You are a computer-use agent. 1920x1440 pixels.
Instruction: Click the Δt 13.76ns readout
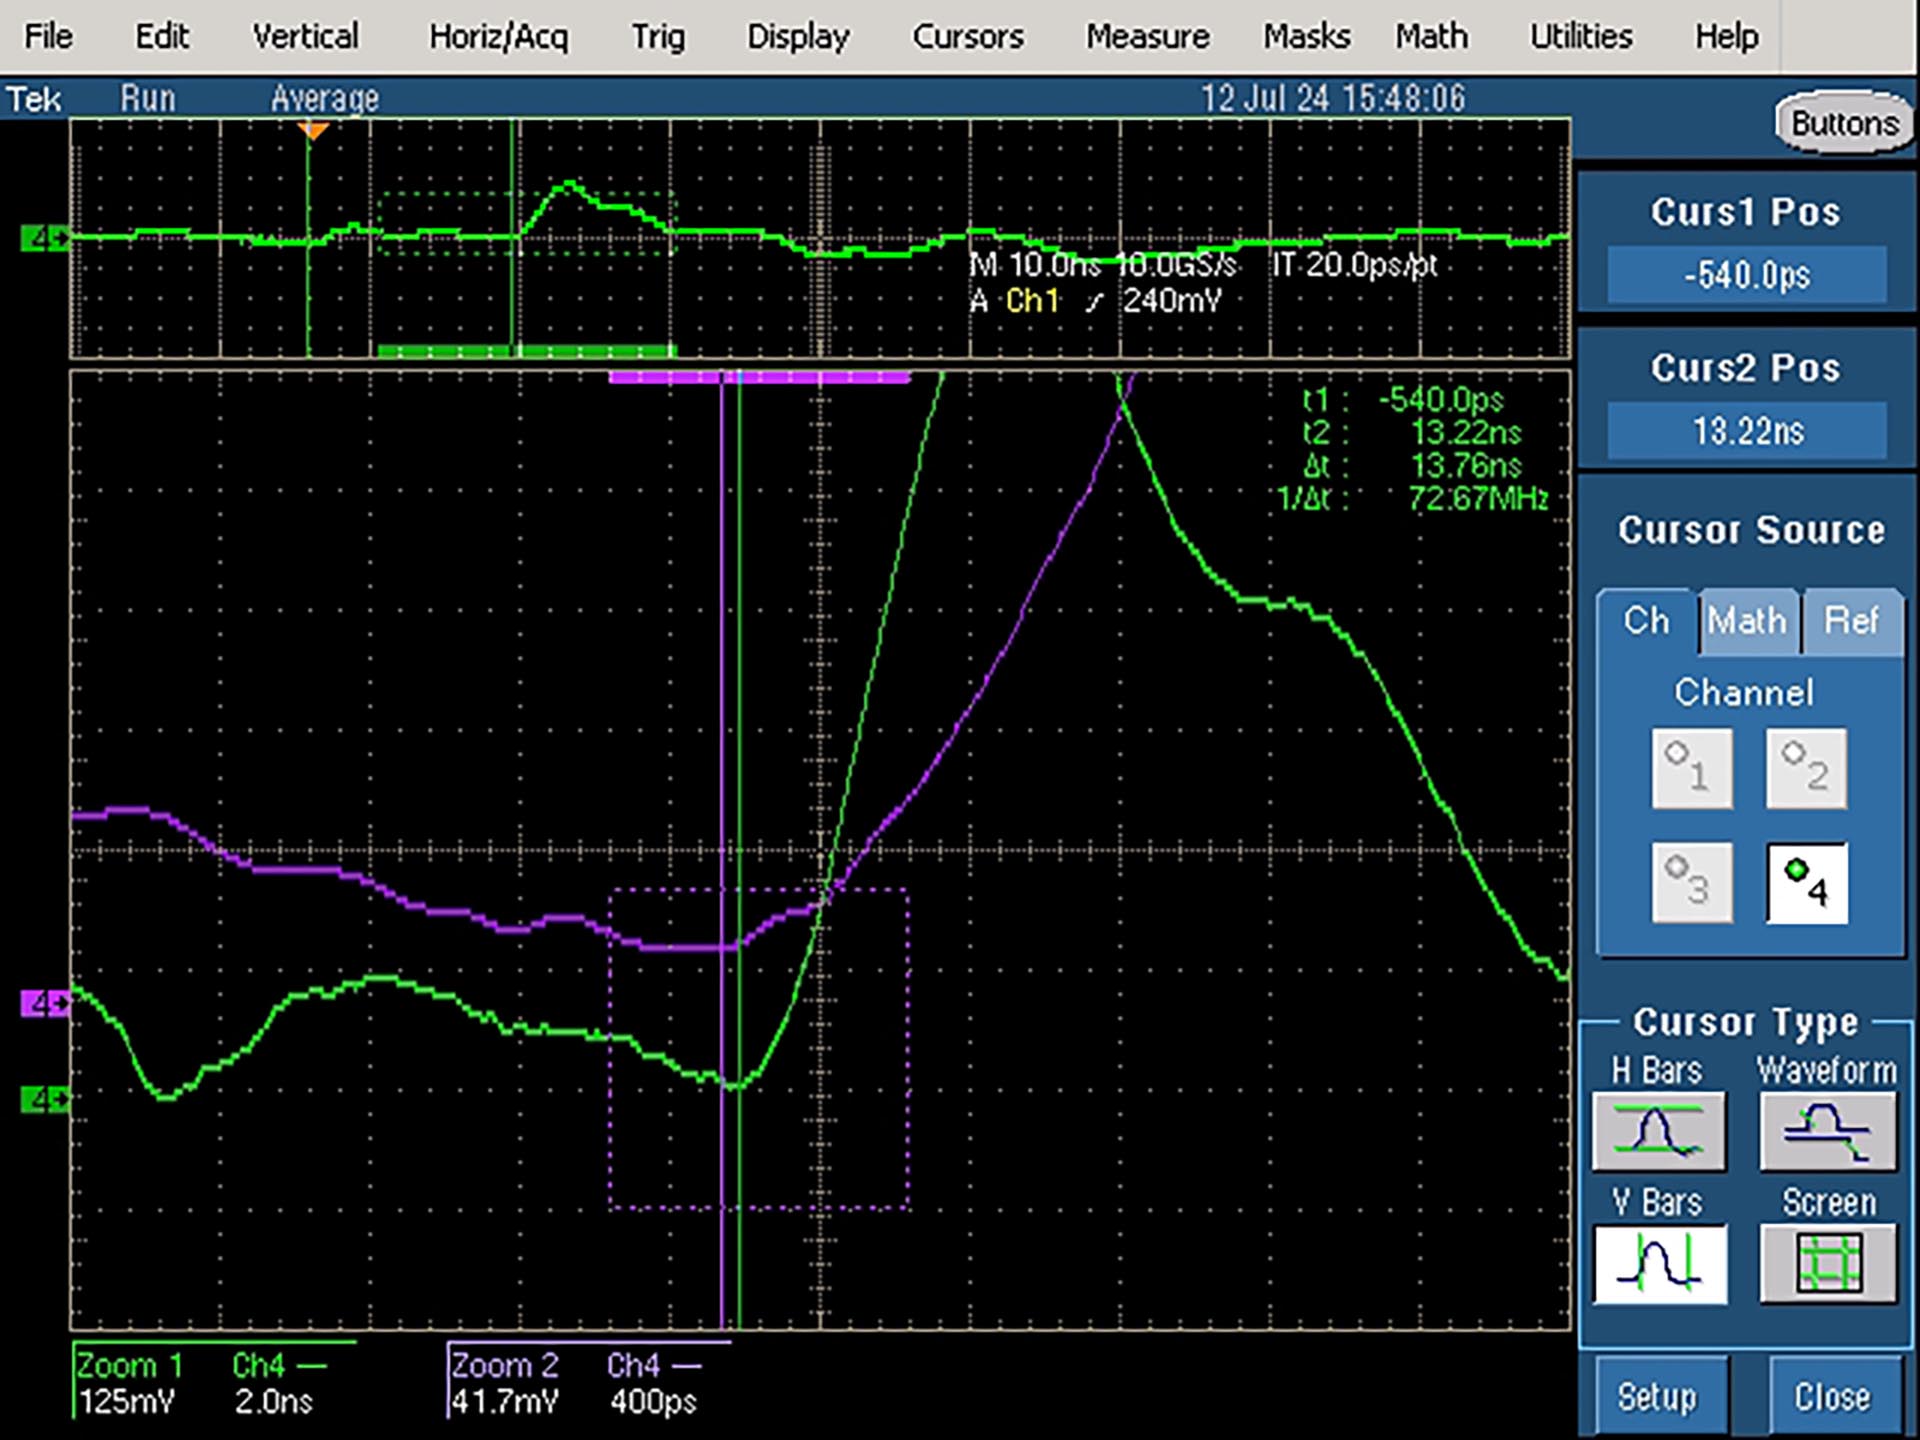coord(1412,465)
